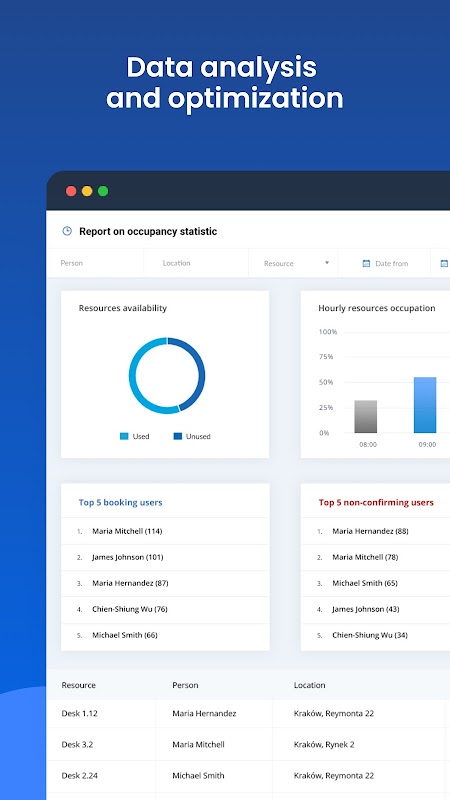The width and height of the screenshot is (450, 800).
Task: Click Maria Hernandez in Desk 1.12 row
Action: pyautogui.click(x=204, y=713)
